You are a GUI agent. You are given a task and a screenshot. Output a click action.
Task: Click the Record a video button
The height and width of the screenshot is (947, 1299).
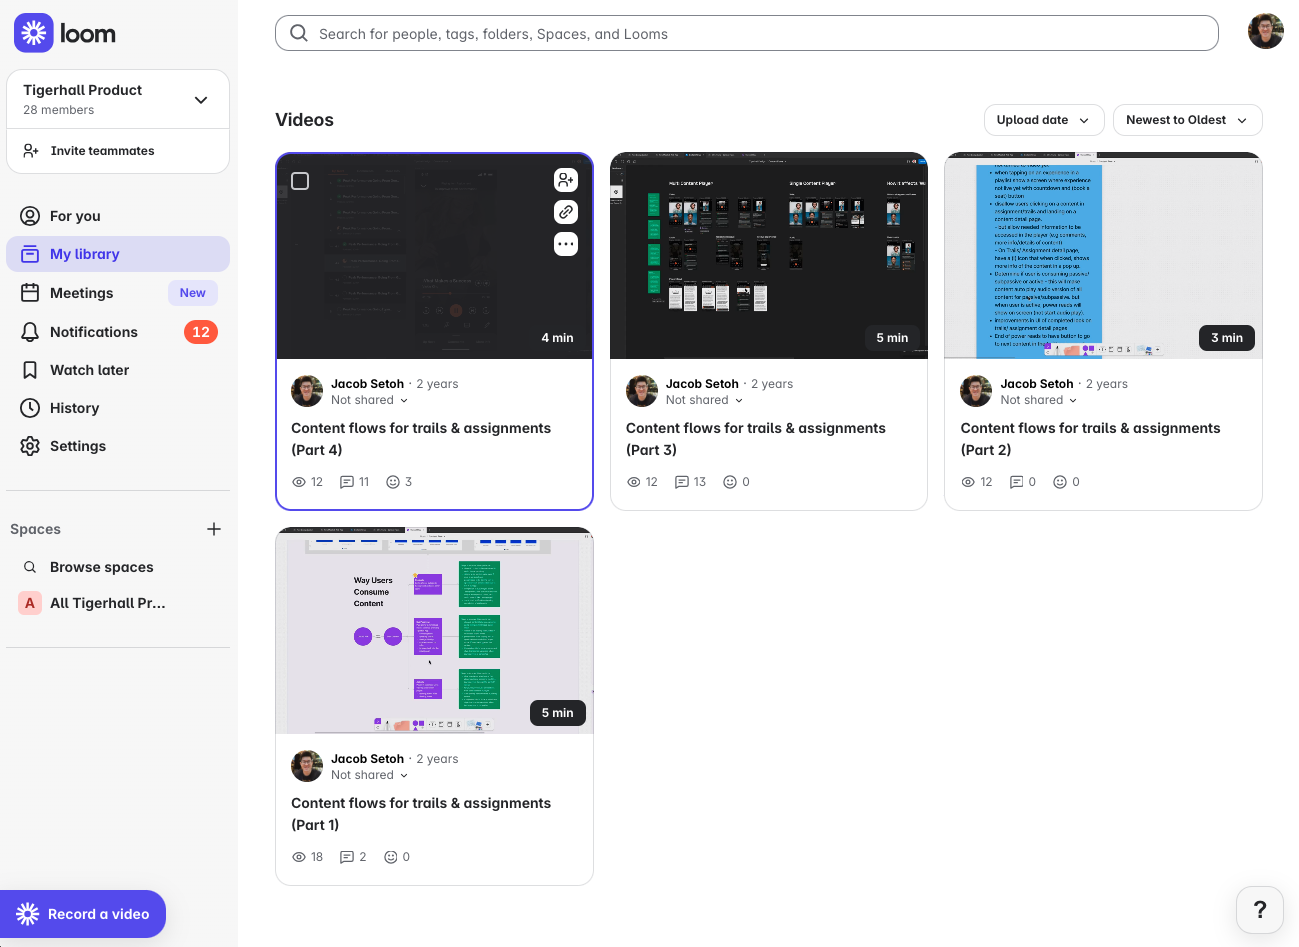(83, 914)
